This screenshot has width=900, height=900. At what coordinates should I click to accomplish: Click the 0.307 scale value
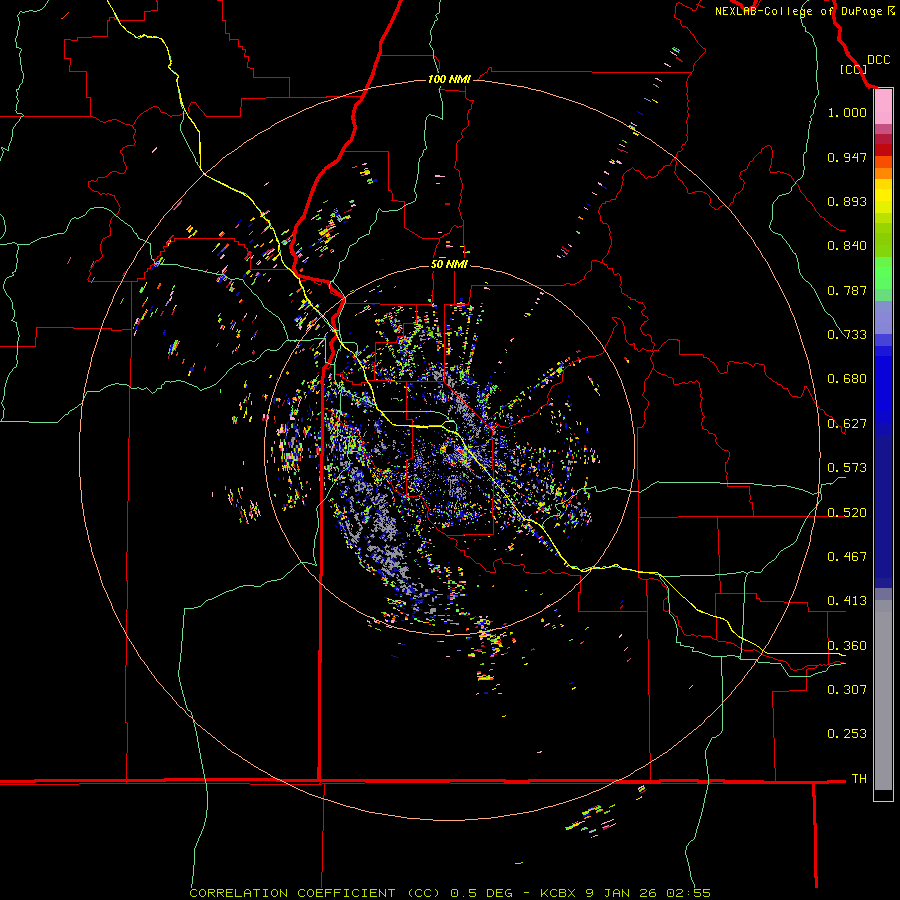847,690
